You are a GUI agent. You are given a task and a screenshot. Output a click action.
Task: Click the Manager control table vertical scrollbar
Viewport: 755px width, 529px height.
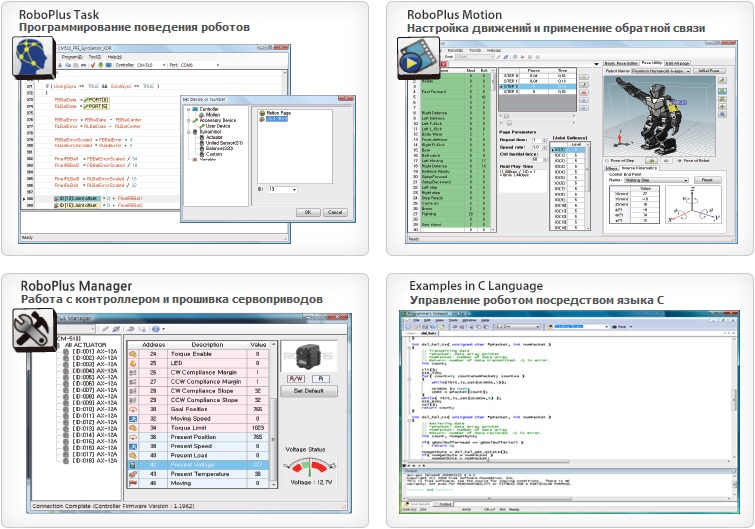point(274,415)
